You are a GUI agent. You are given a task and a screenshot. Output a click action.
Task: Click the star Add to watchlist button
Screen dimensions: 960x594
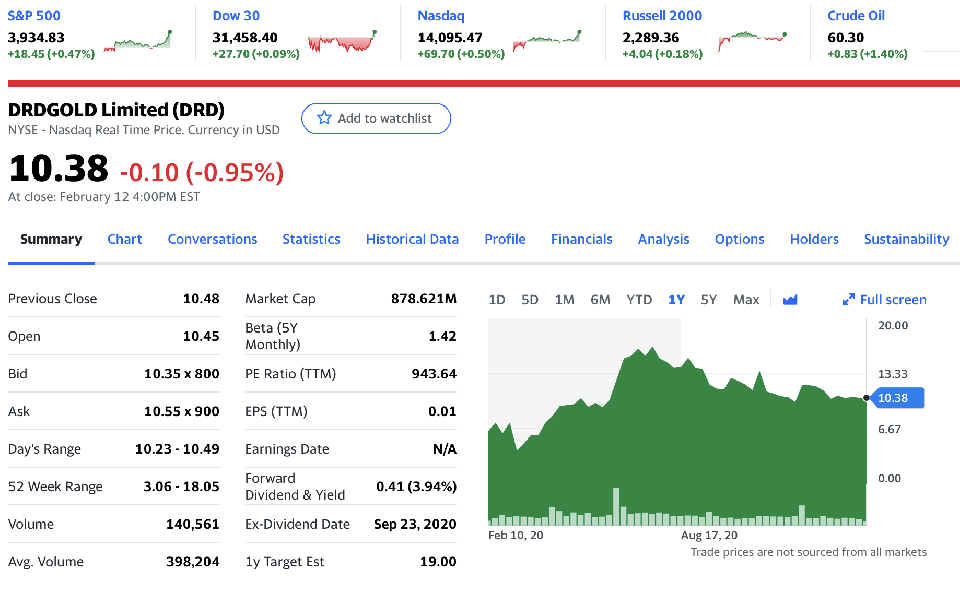point(375,118)
